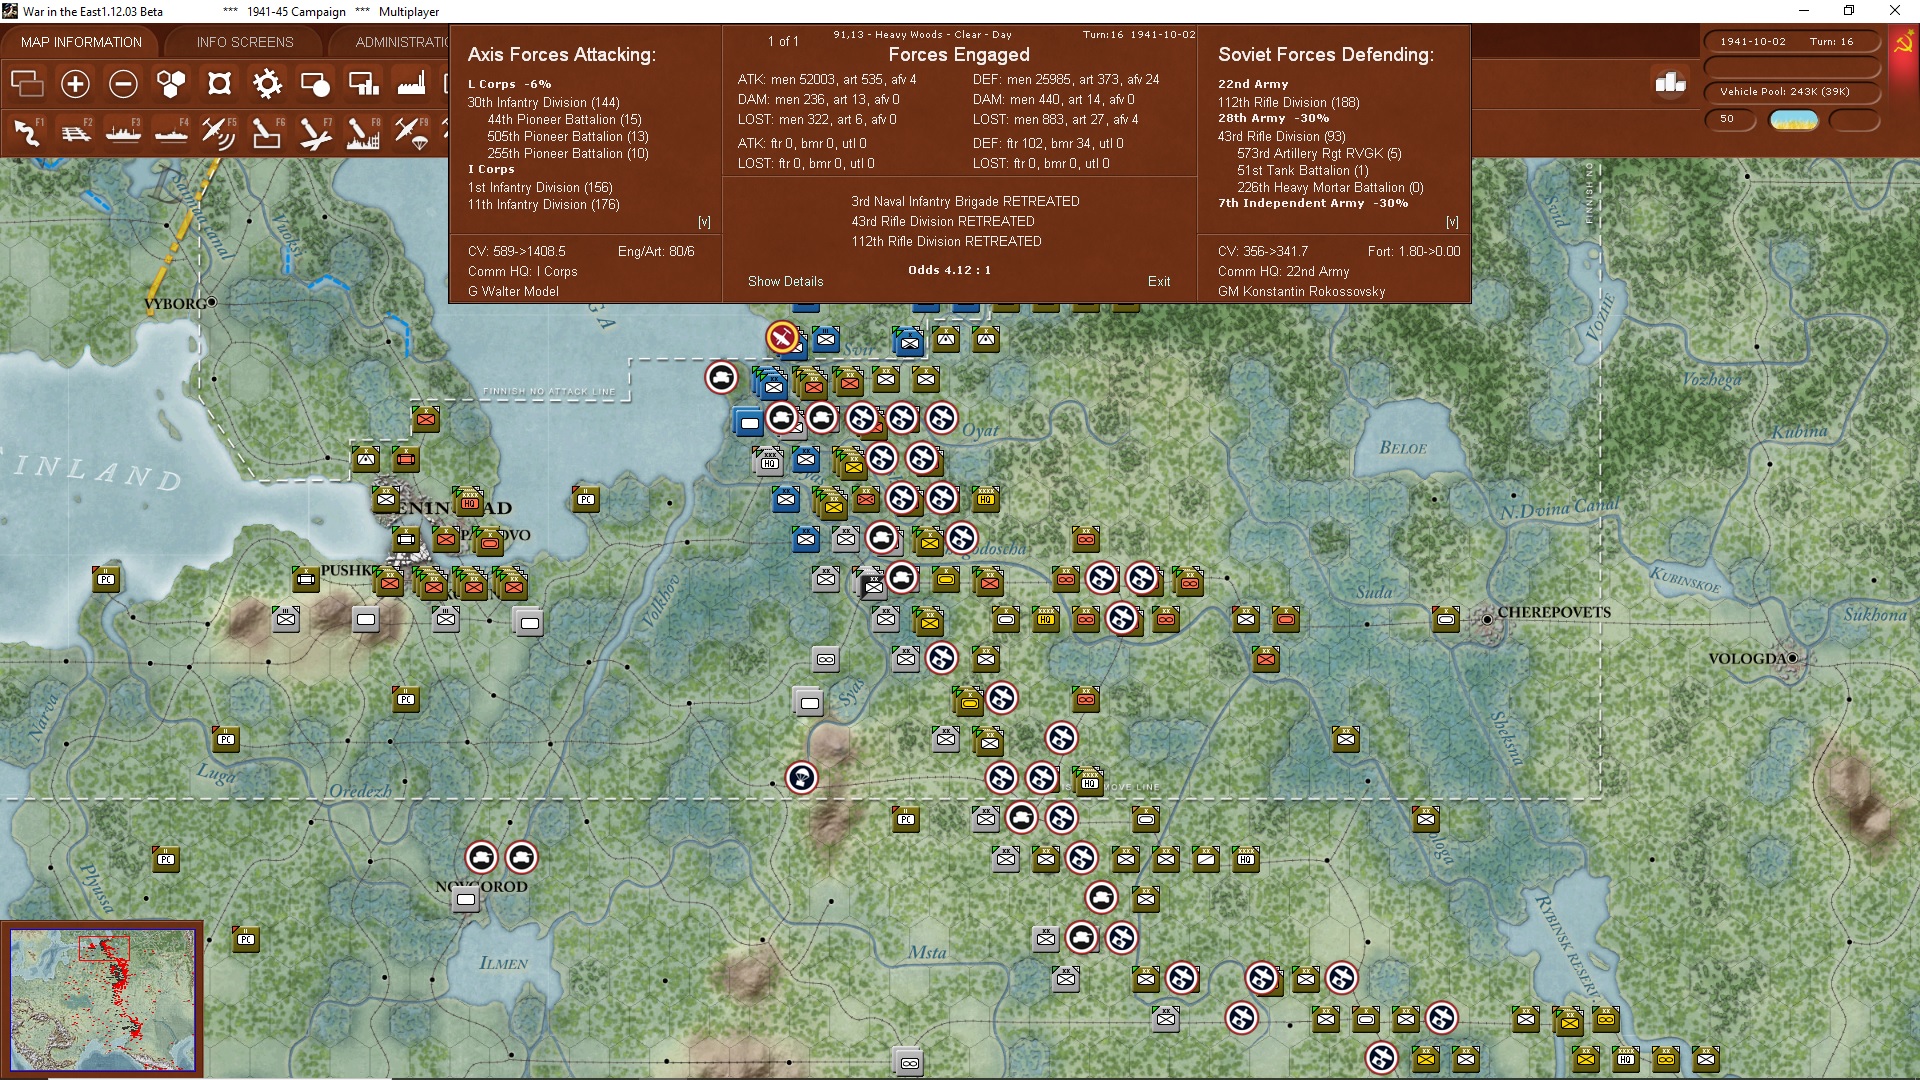Click the L Corps -6% header

pyautogui.click(x=509, y=84)
